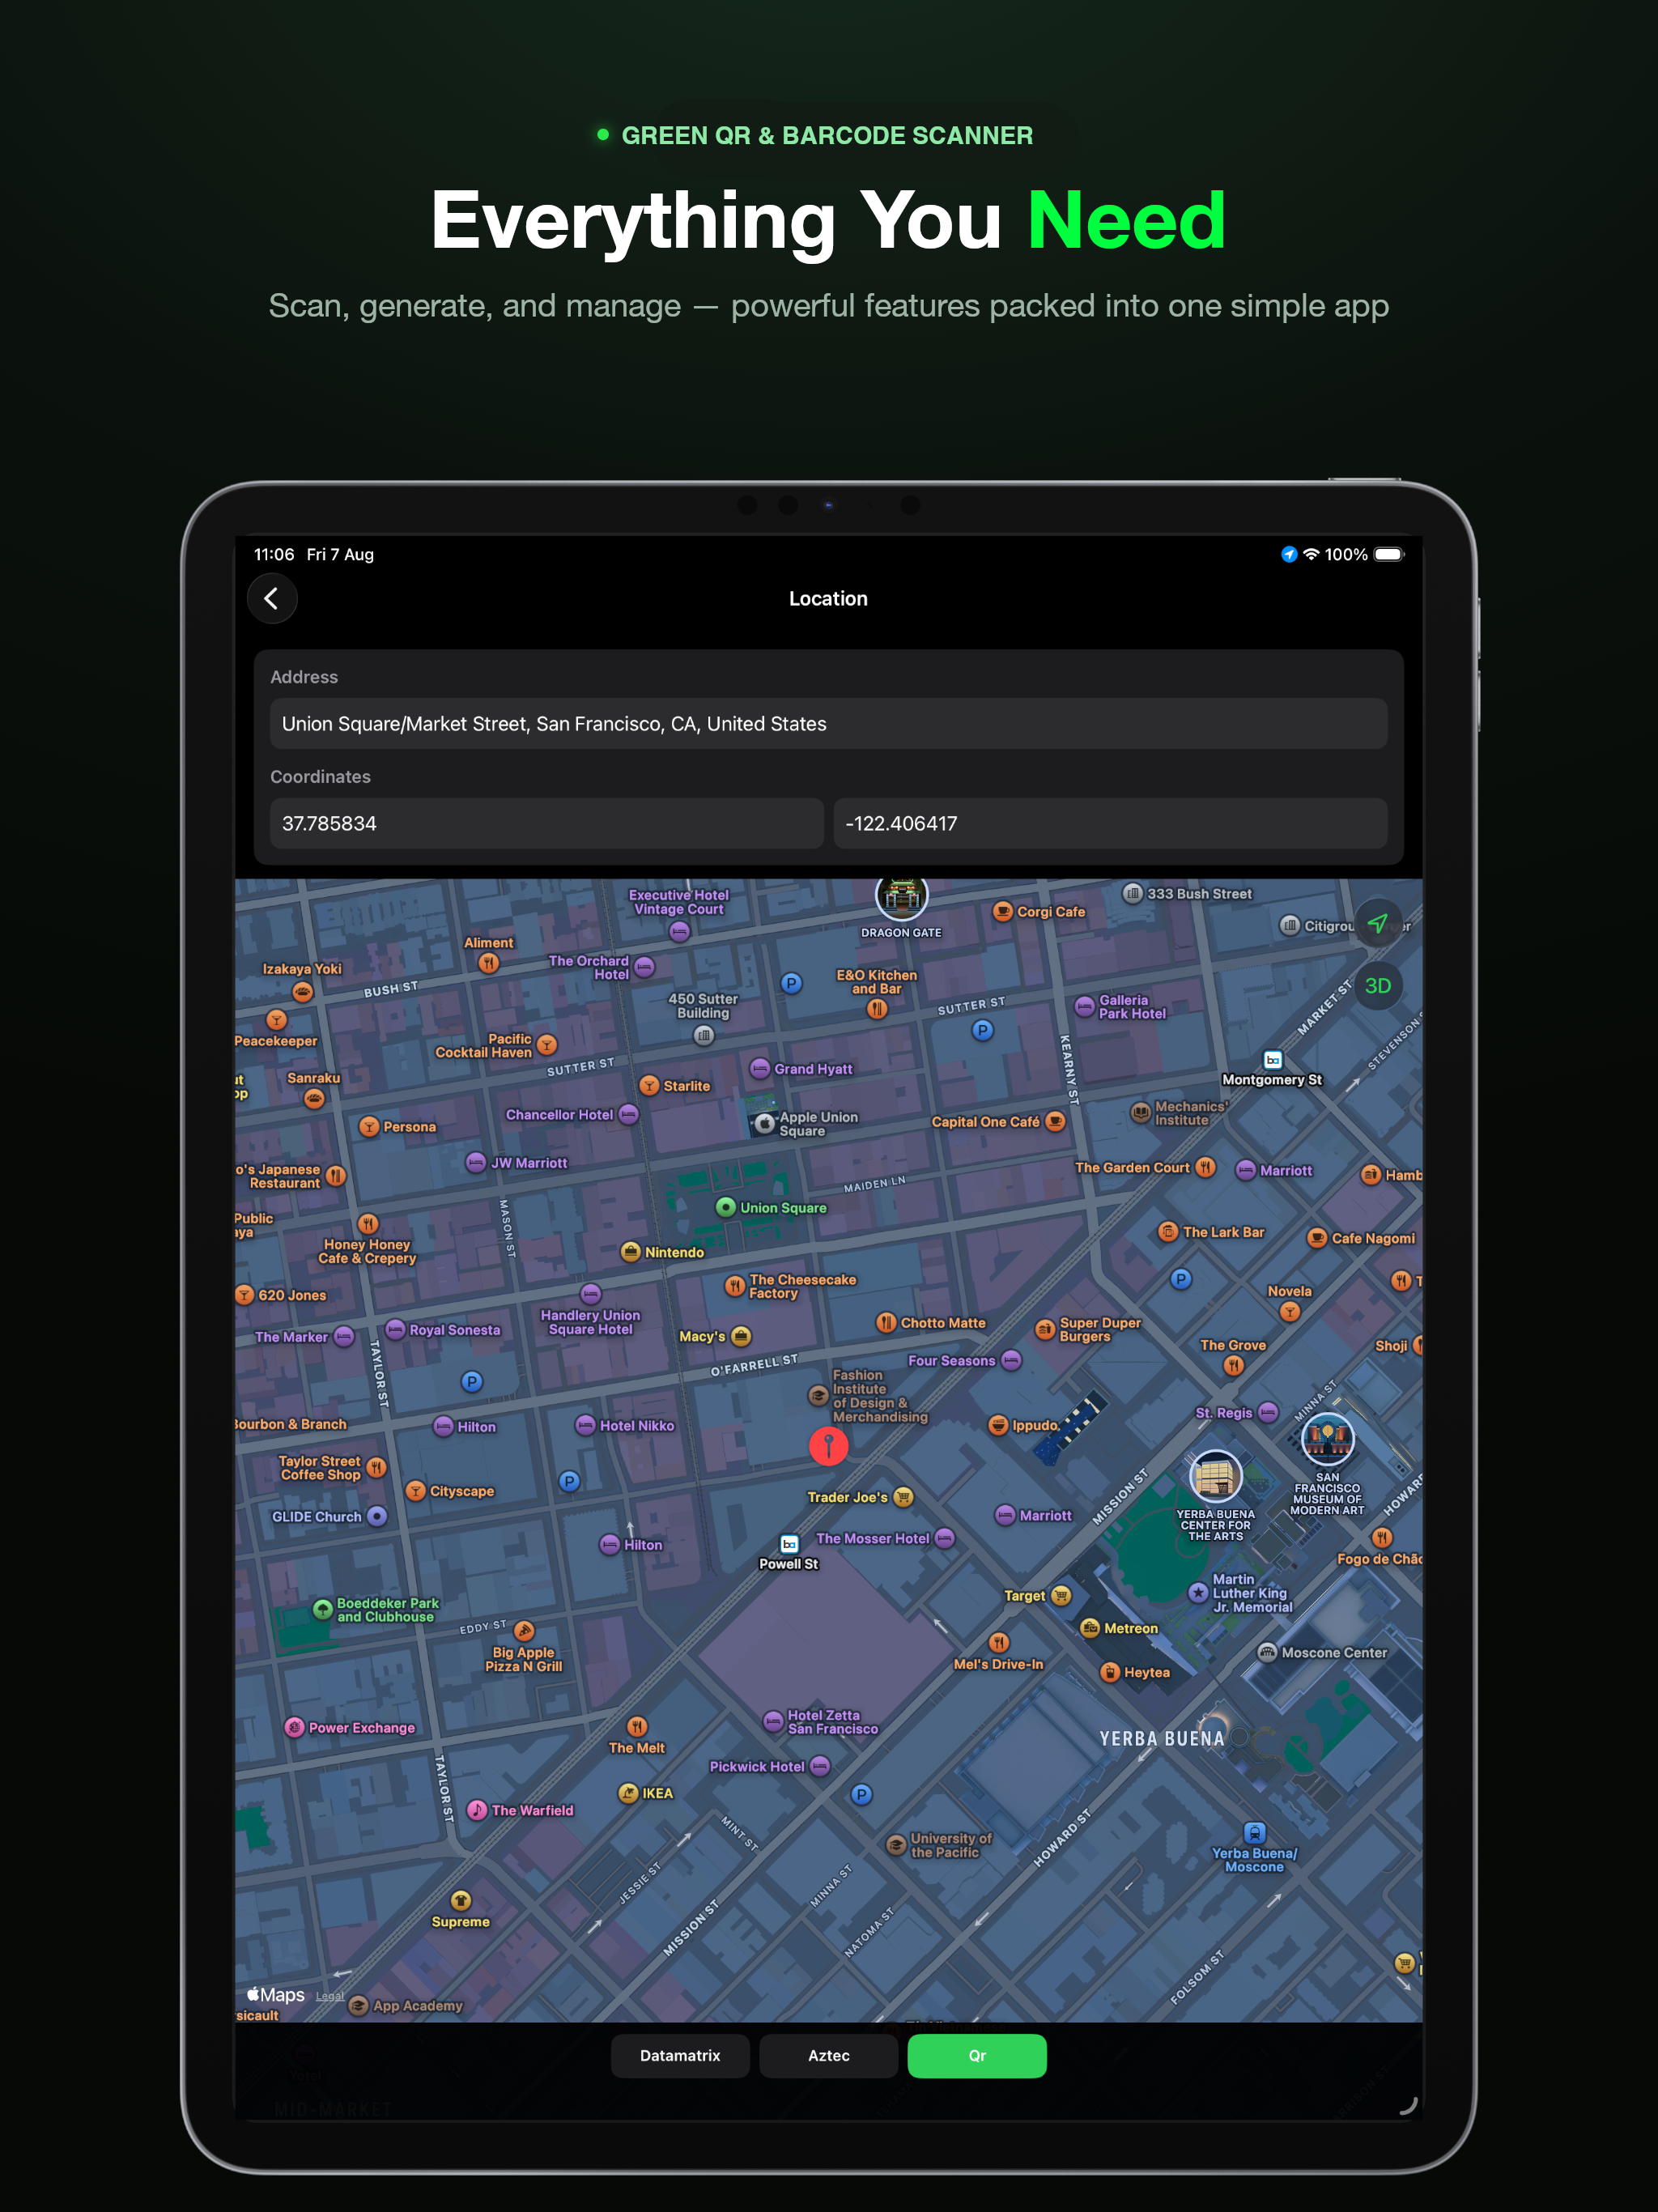Tap the Heytea marker
This screenshot has height=2212, width=1658.
tap(1110, 1672)
